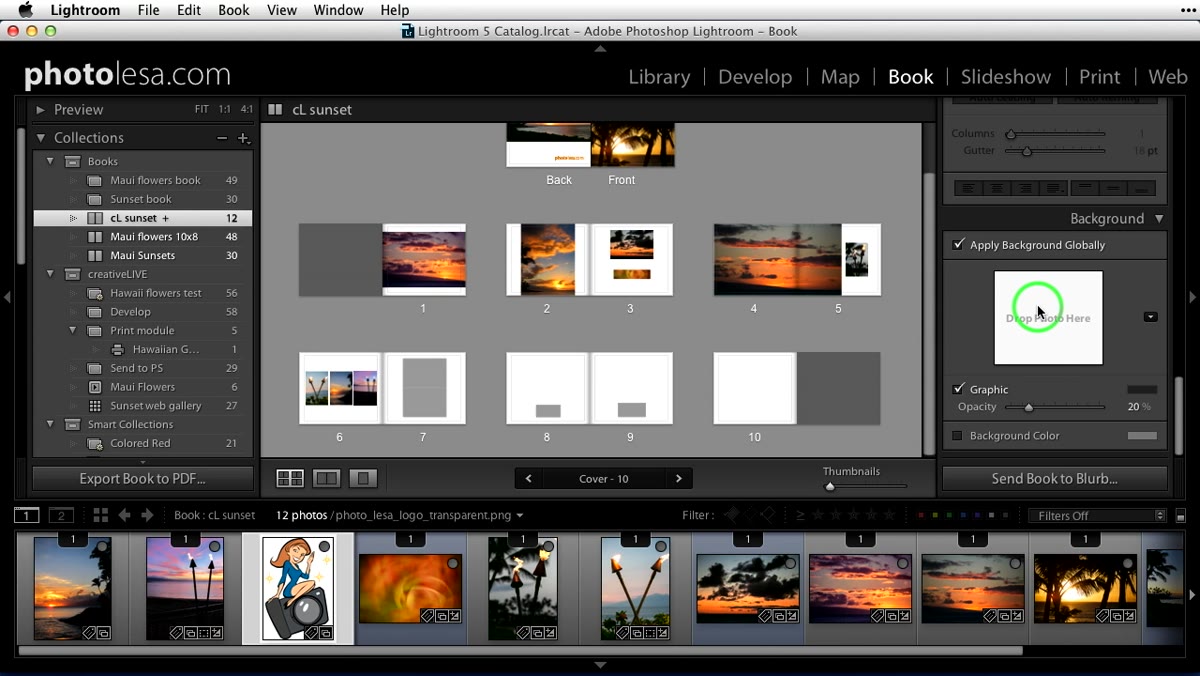Align text left icon
This screenshot has width=1200, height=676.
tap(967, 188)
